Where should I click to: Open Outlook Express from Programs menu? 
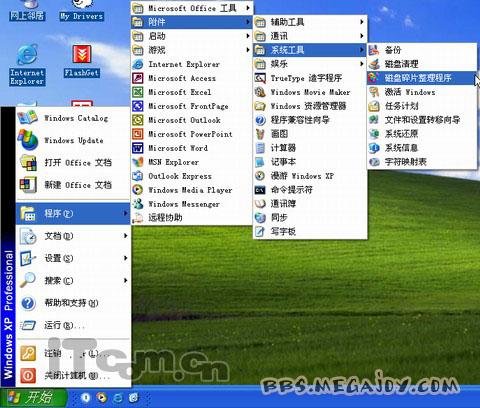point(192,176)
